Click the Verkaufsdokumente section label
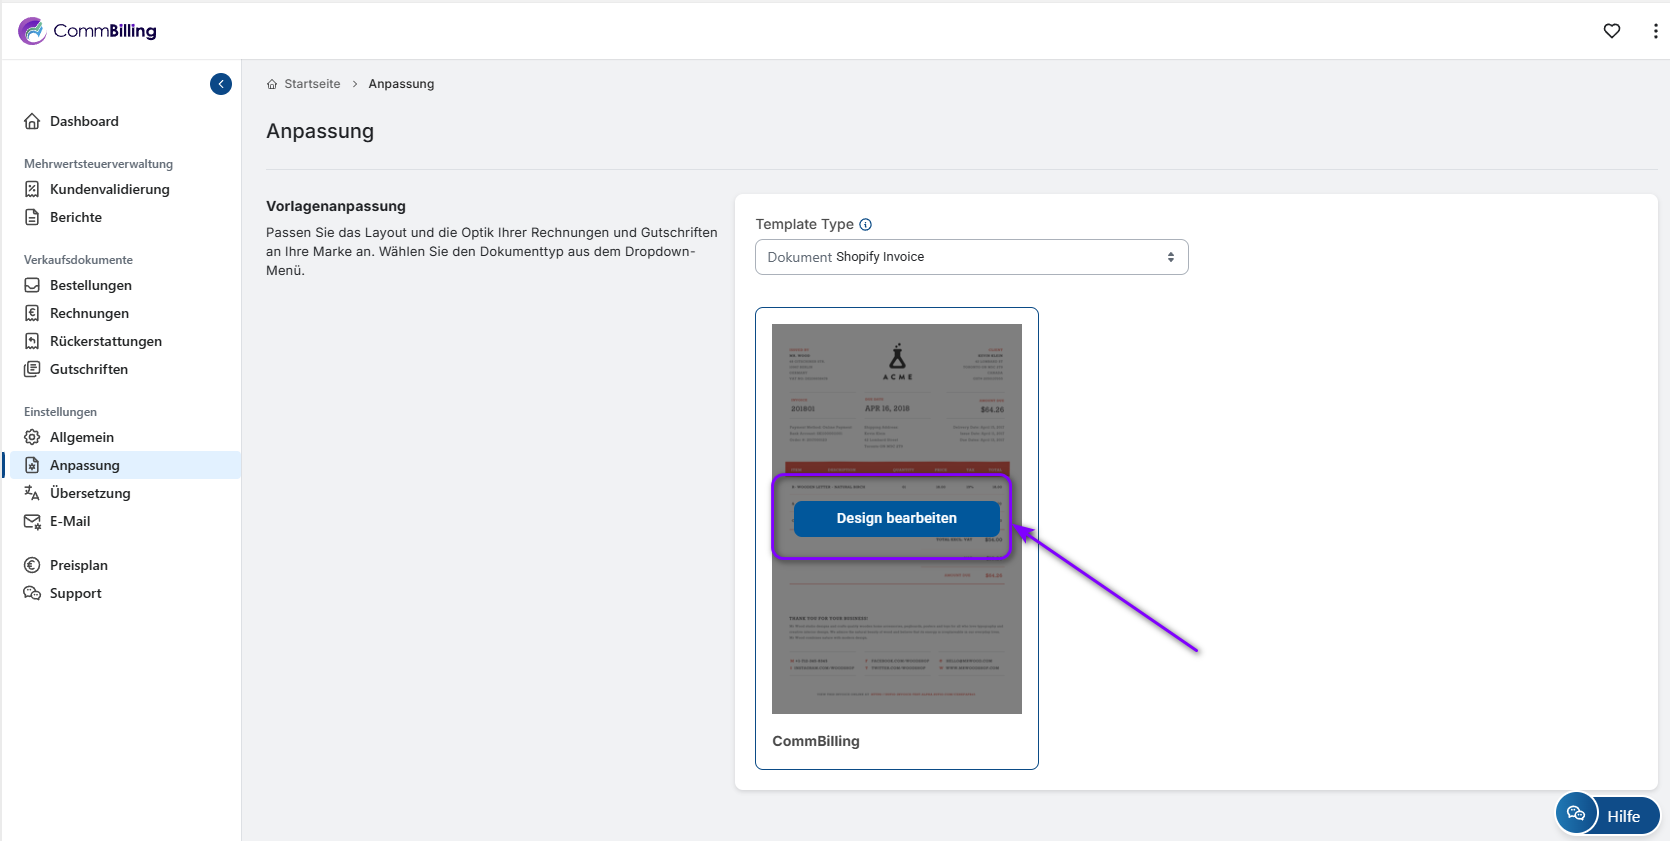 point(78,260)
